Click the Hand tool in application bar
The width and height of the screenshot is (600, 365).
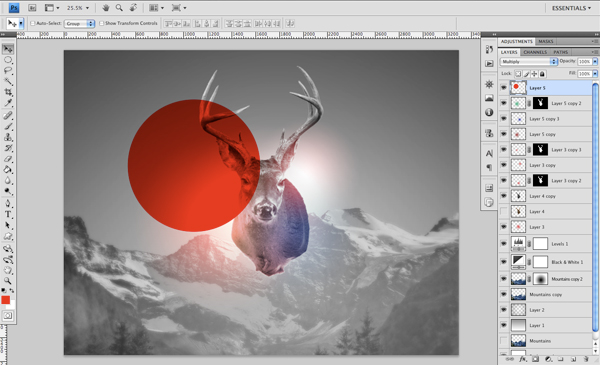[106, 8]
